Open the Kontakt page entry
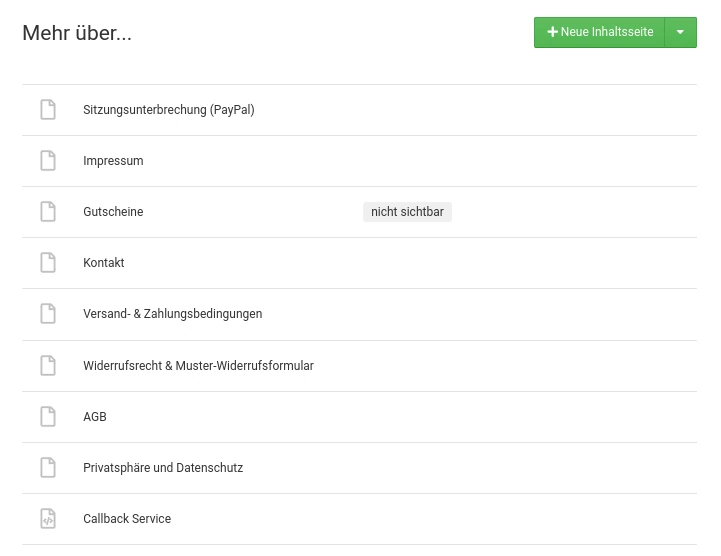The height and width of the screenshot is (556, 721). pyautogui.click(x=103, y=263)
